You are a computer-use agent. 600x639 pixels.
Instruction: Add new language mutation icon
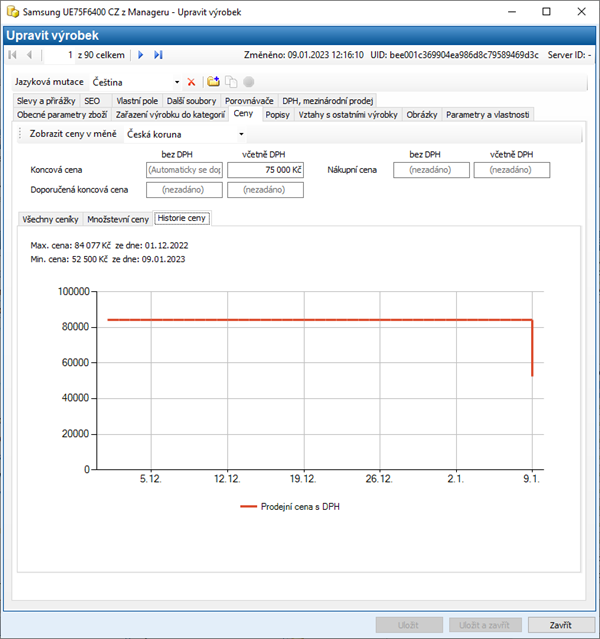click(x=213, y=81)
